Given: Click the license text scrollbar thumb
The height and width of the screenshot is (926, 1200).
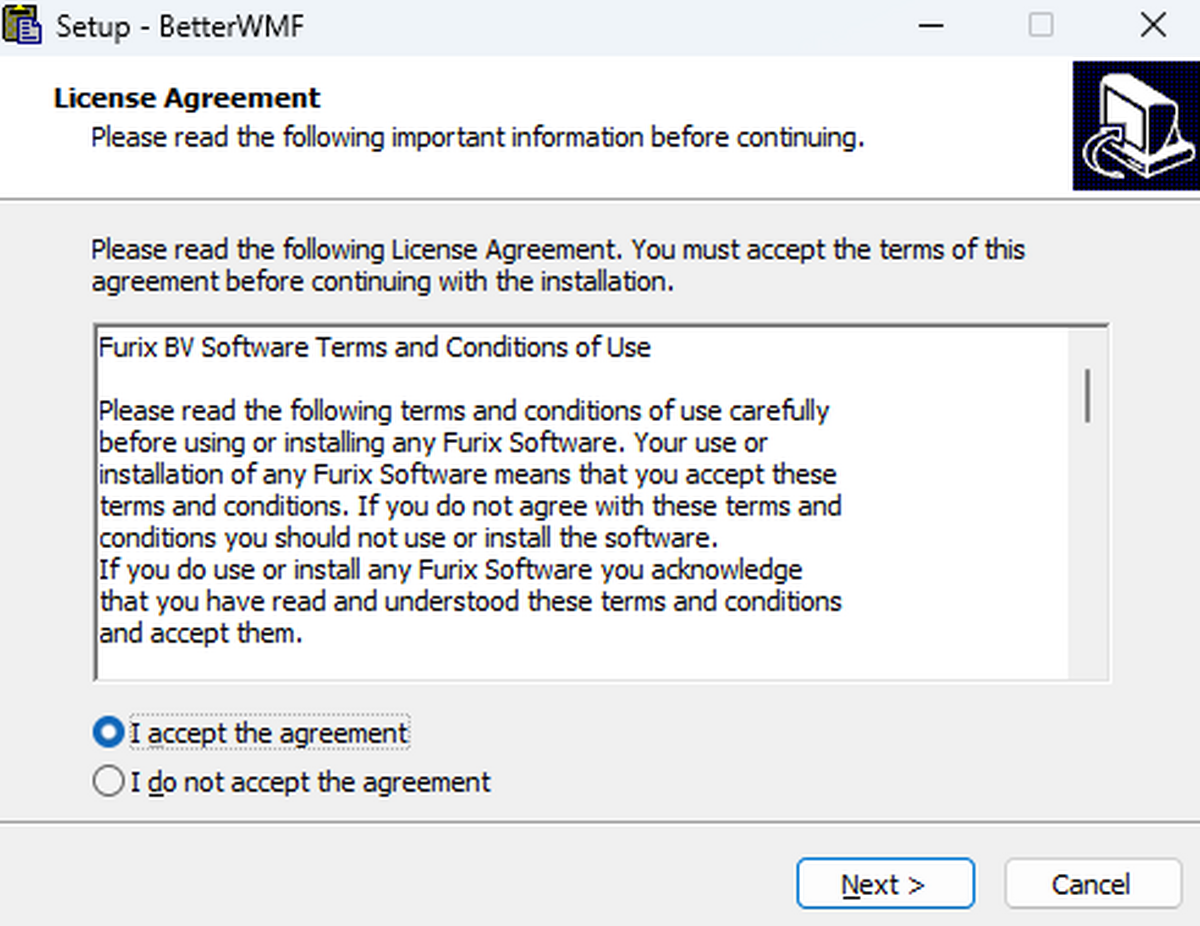Looking at the screenshot, I should pyautogui.click(x=1086, y=395).
